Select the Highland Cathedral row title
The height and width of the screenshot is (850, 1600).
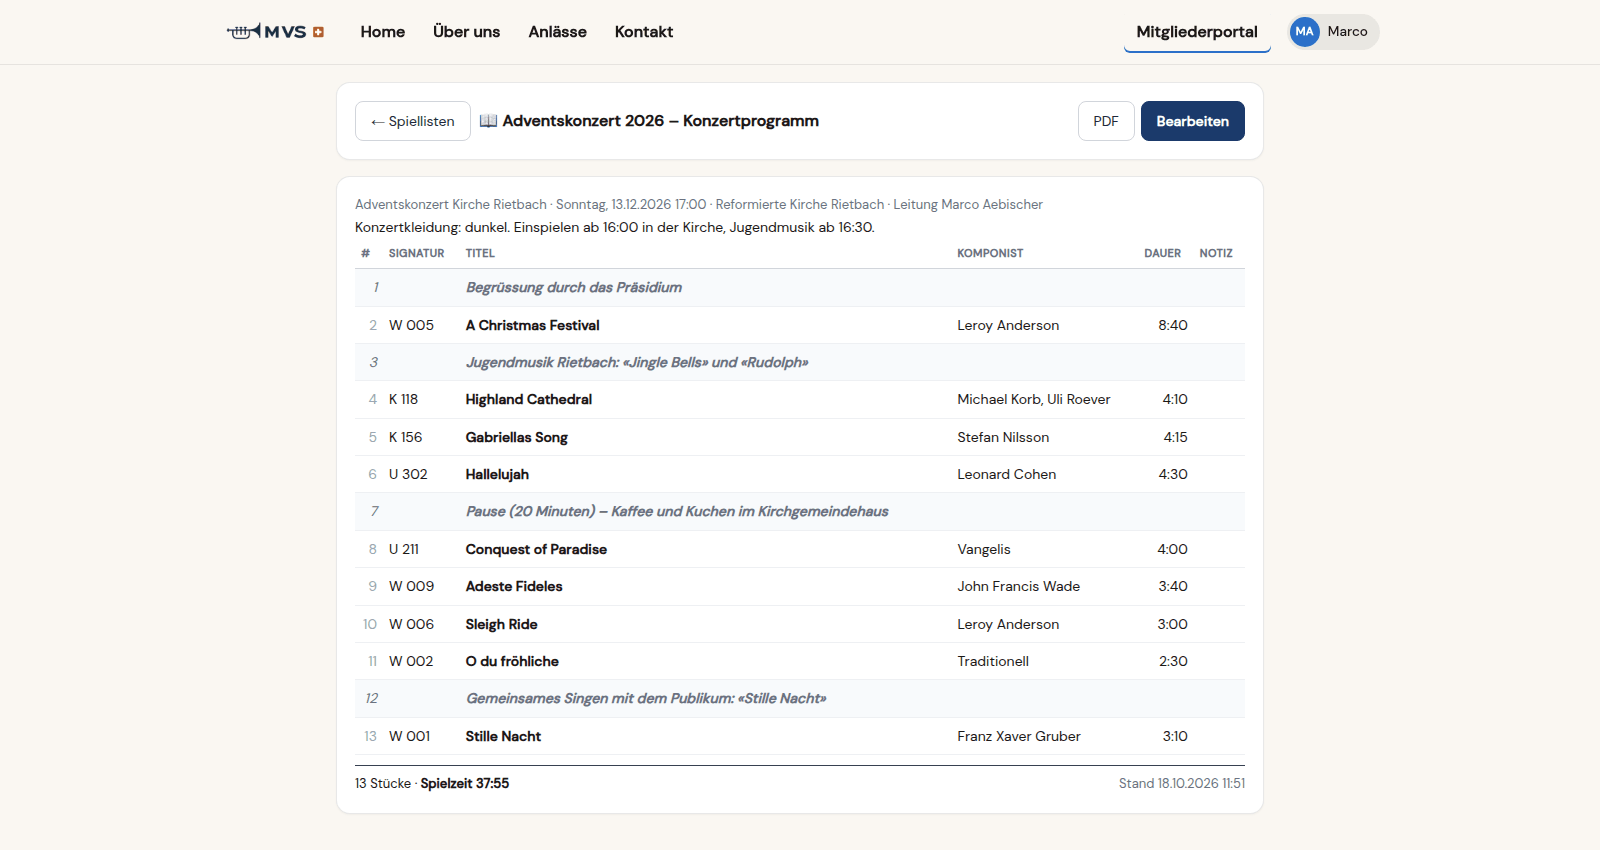click(x=528, y=399)
